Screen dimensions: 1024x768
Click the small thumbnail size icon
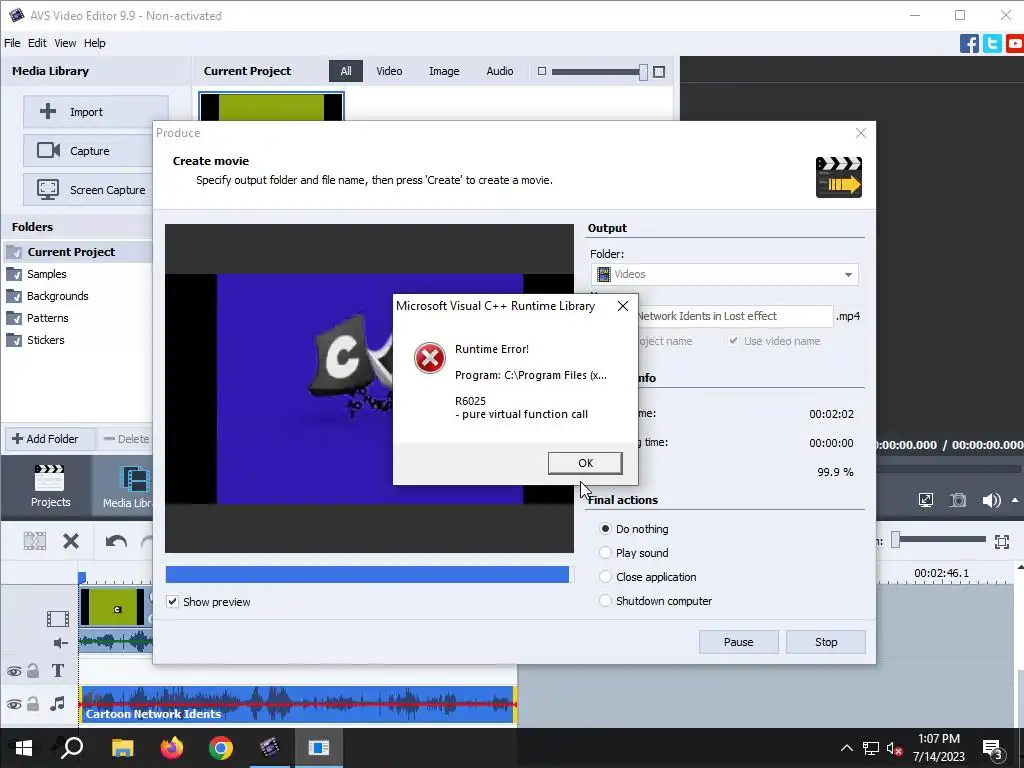click(541, 71)
